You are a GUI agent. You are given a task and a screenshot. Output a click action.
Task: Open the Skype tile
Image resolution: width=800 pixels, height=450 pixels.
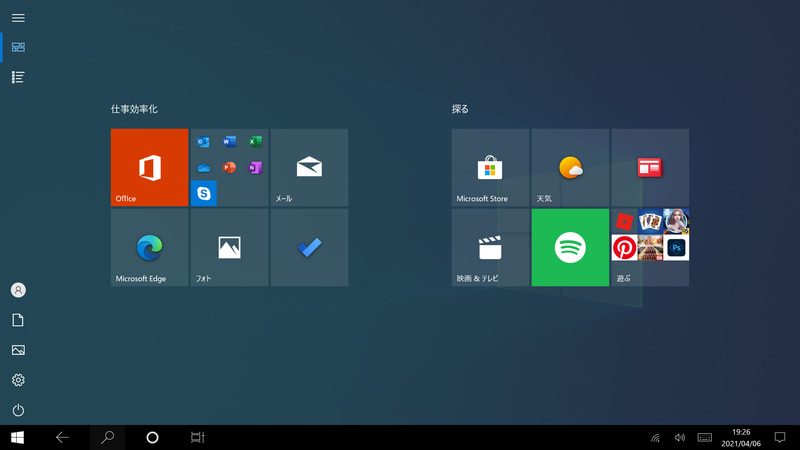tap(204, 193)
